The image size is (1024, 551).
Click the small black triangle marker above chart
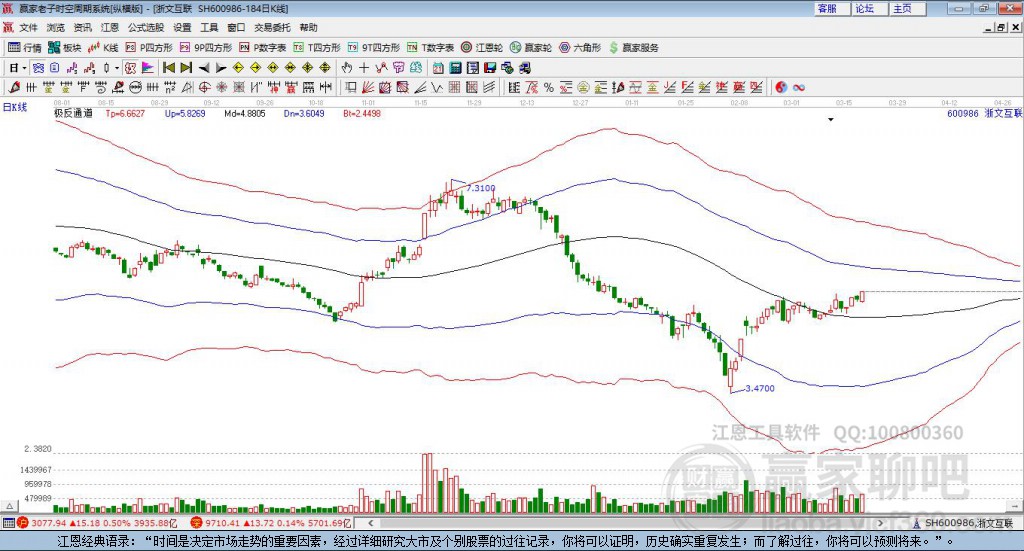(x=831, y=119)
